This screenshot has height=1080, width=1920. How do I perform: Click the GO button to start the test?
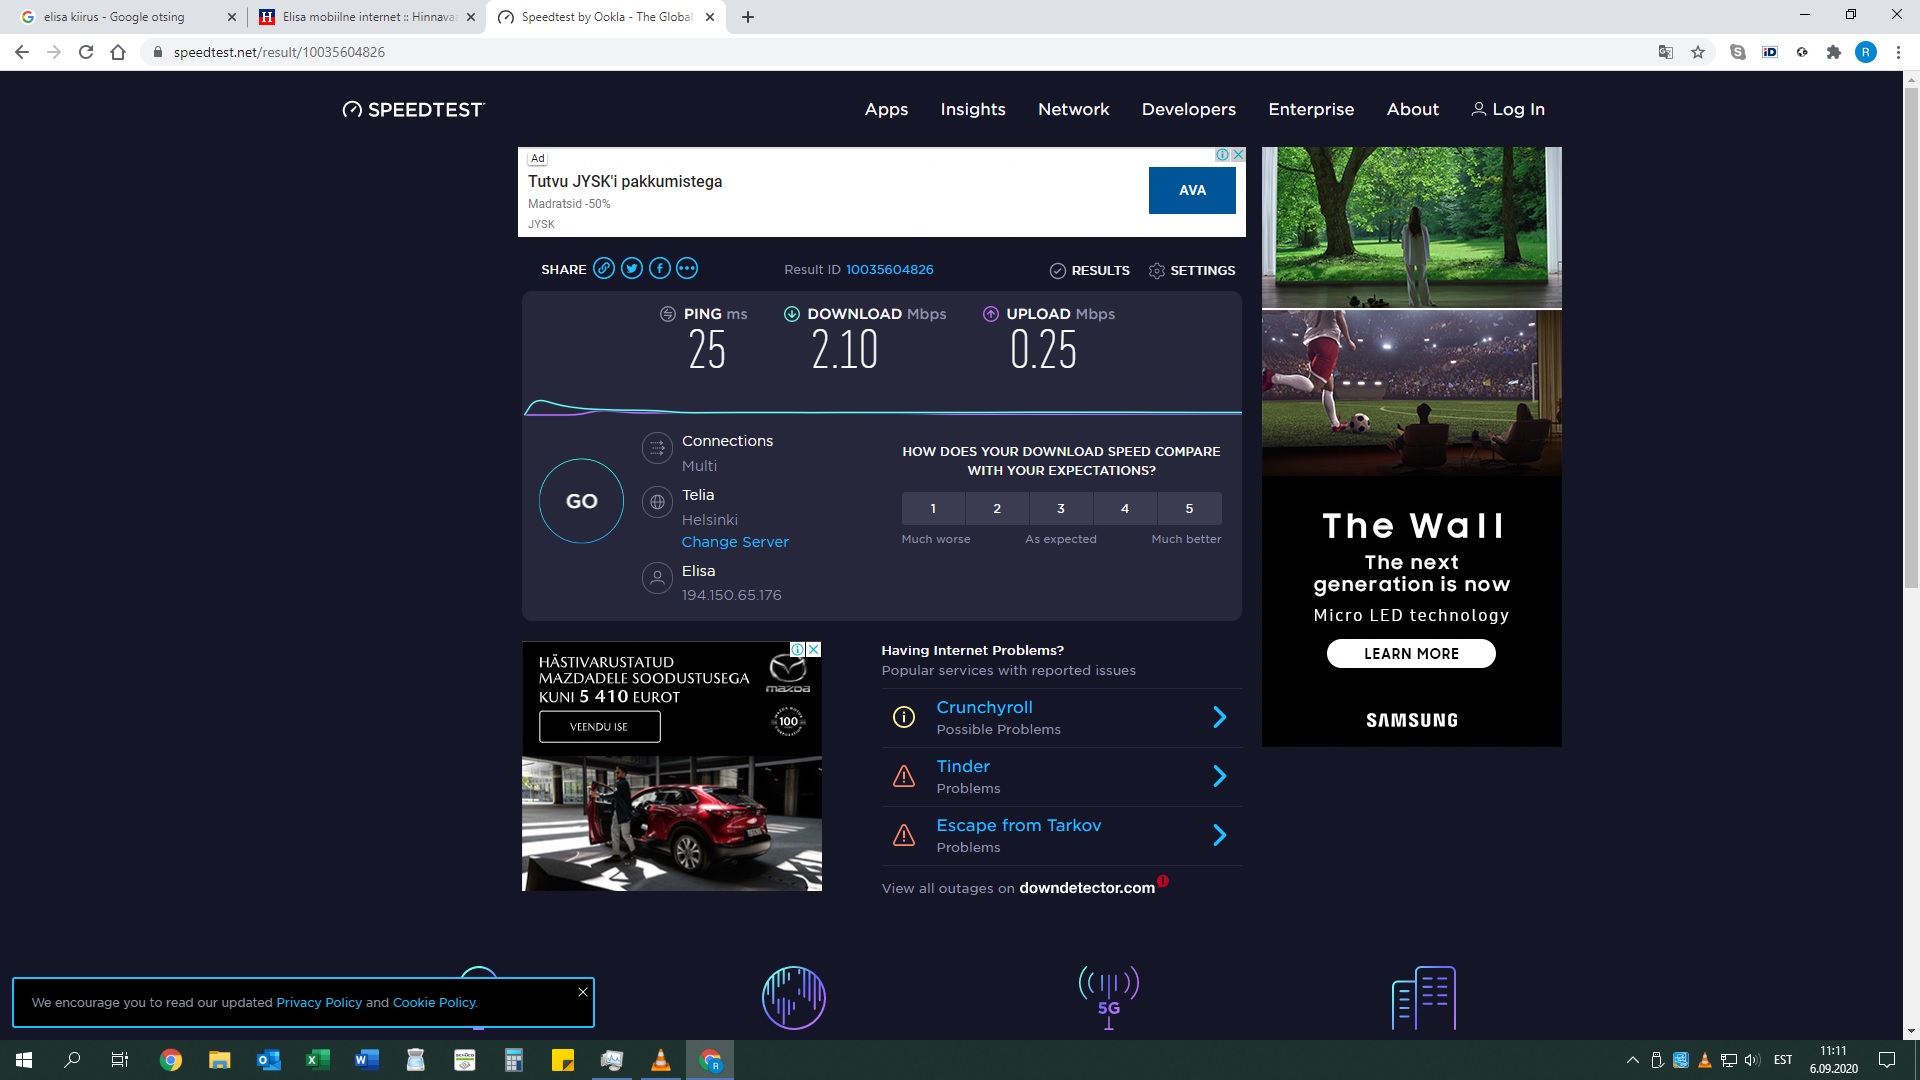[581, 501]
